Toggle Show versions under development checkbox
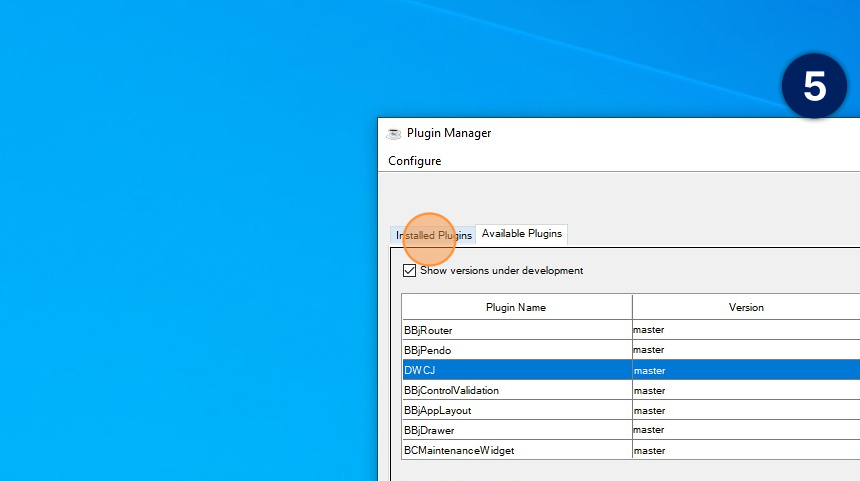 pyautogui.click(x=409, y=271)
